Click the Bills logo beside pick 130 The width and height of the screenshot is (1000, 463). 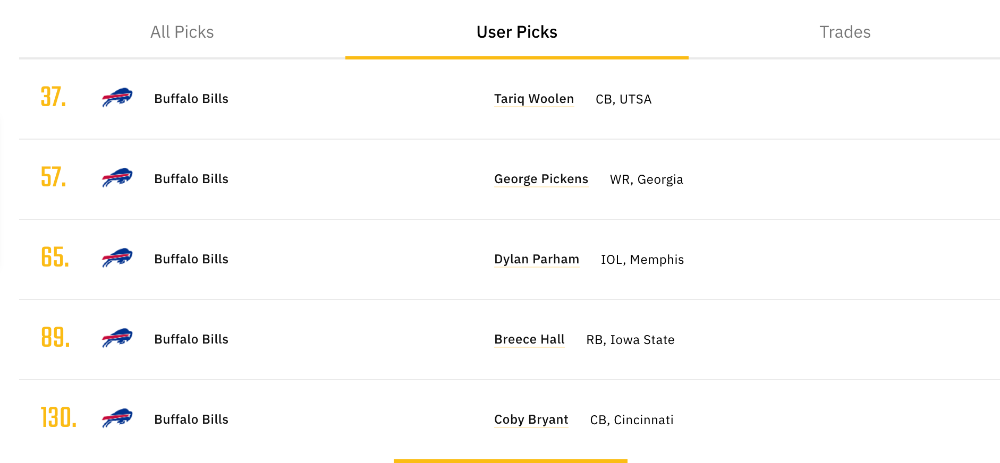[x=117, y=419]
